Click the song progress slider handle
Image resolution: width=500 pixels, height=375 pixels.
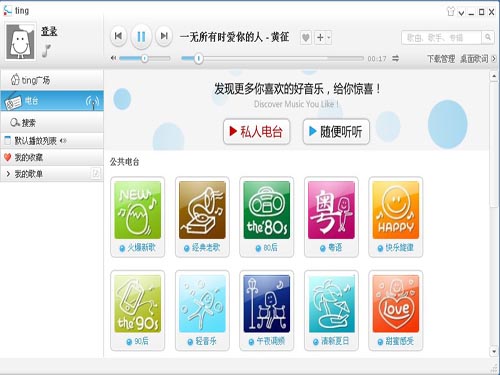click(199, 59)
